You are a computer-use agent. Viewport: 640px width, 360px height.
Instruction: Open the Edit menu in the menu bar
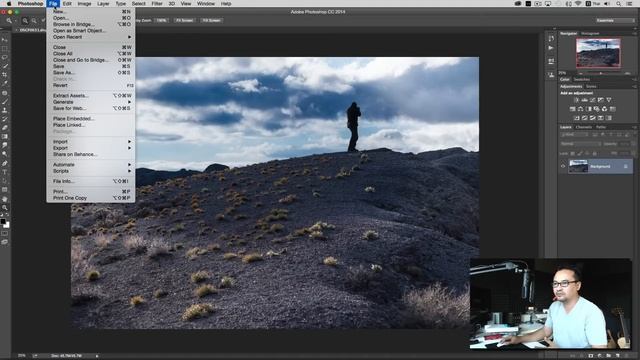(67, 4)
